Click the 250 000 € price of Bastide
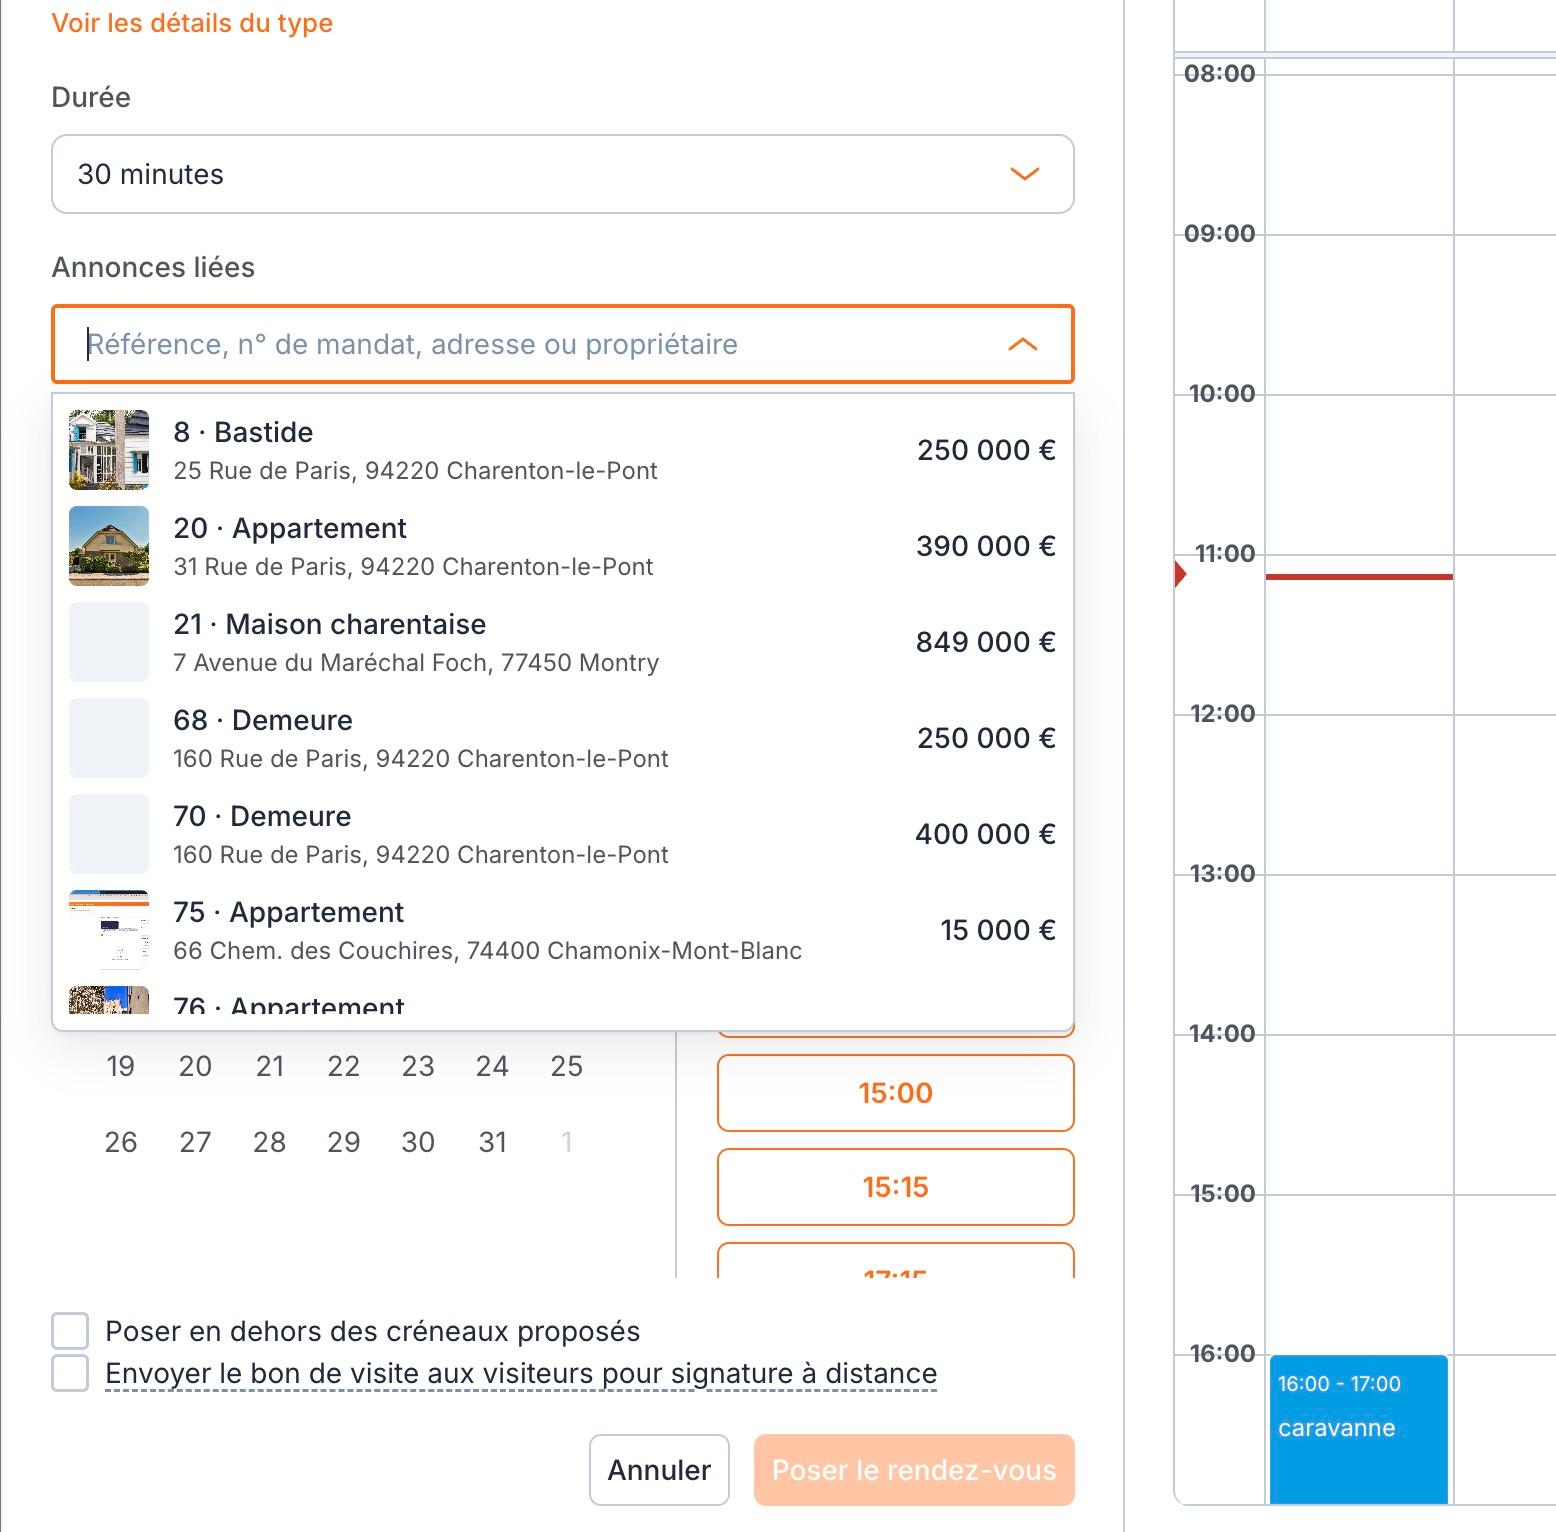The height and width of the screenshot is (1532, 1556). pyautogui.click(x=986, y=450)
